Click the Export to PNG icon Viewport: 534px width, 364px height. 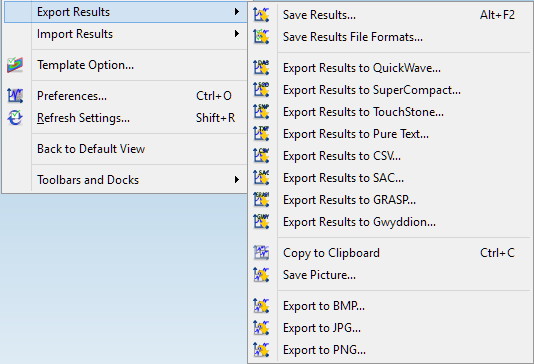click(x=261, y=350)
